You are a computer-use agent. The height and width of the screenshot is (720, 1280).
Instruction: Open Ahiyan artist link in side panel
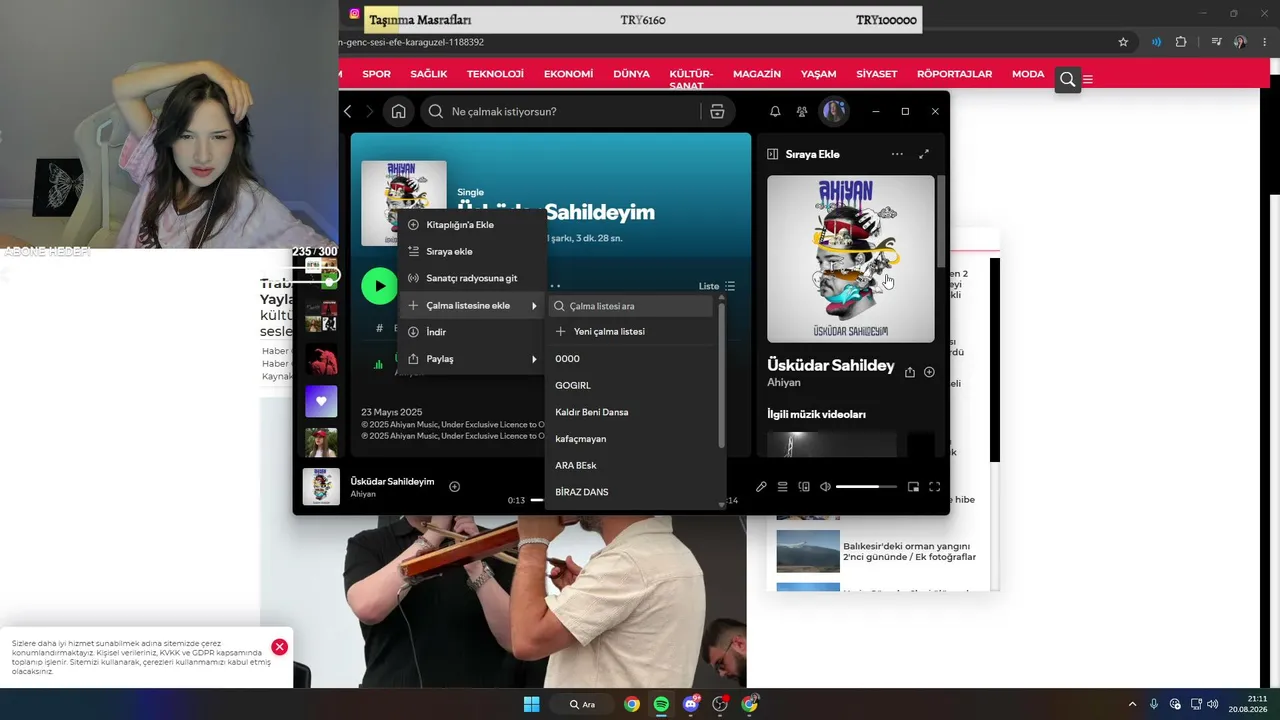point(784,383)
